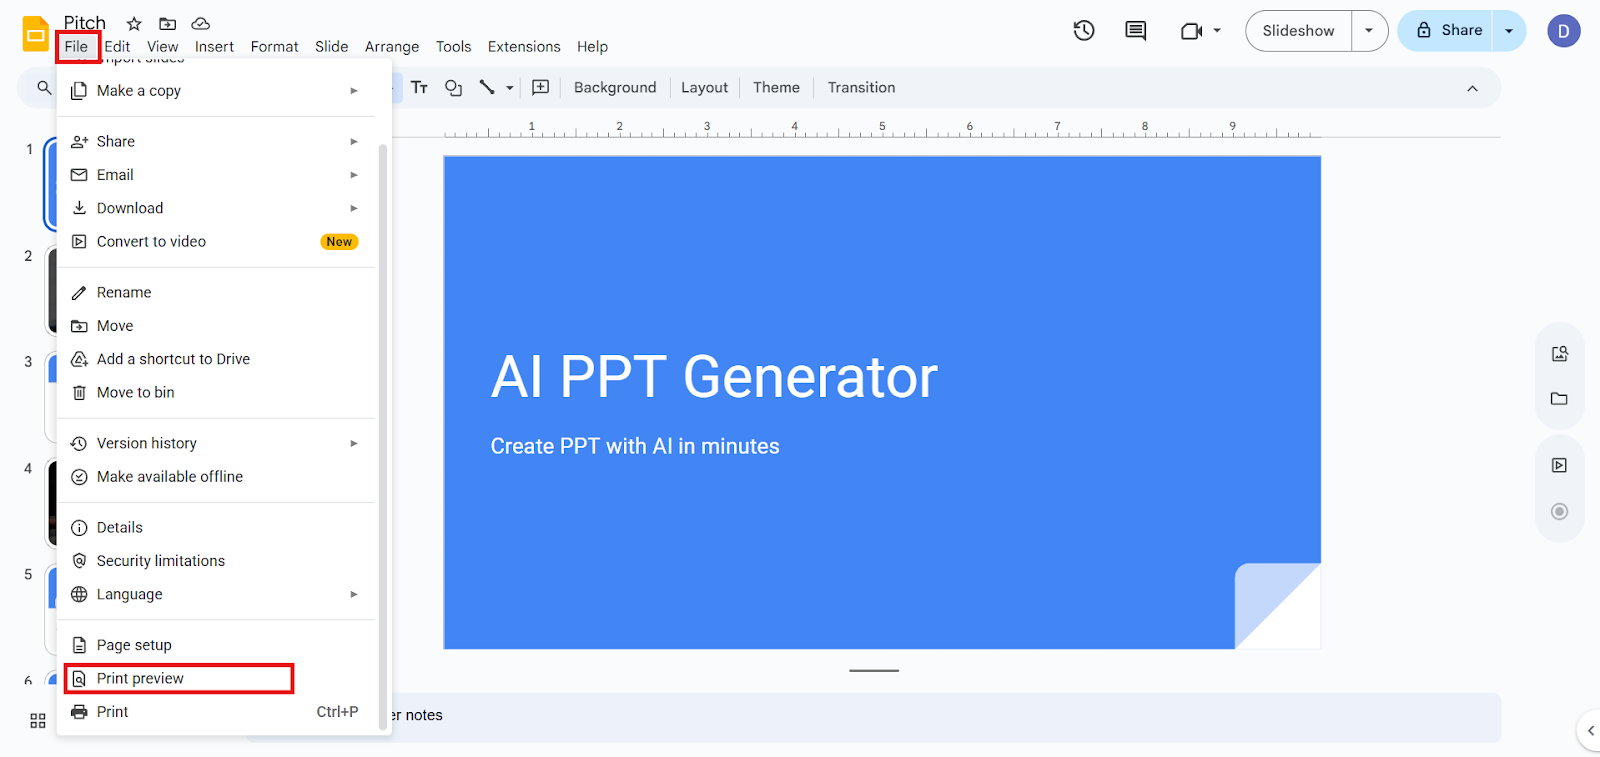
Task: Open the Share button dropdown arrow
Action: (1509, 31)
